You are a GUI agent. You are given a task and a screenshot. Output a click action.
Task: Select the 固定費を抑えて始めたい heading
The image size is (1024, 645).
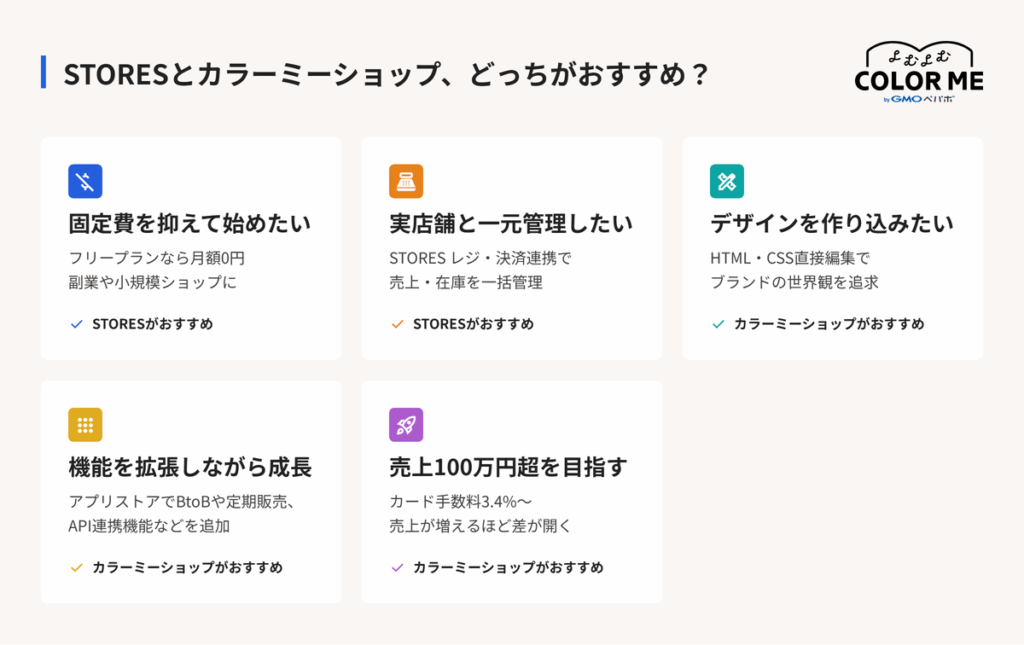(189, 224)
